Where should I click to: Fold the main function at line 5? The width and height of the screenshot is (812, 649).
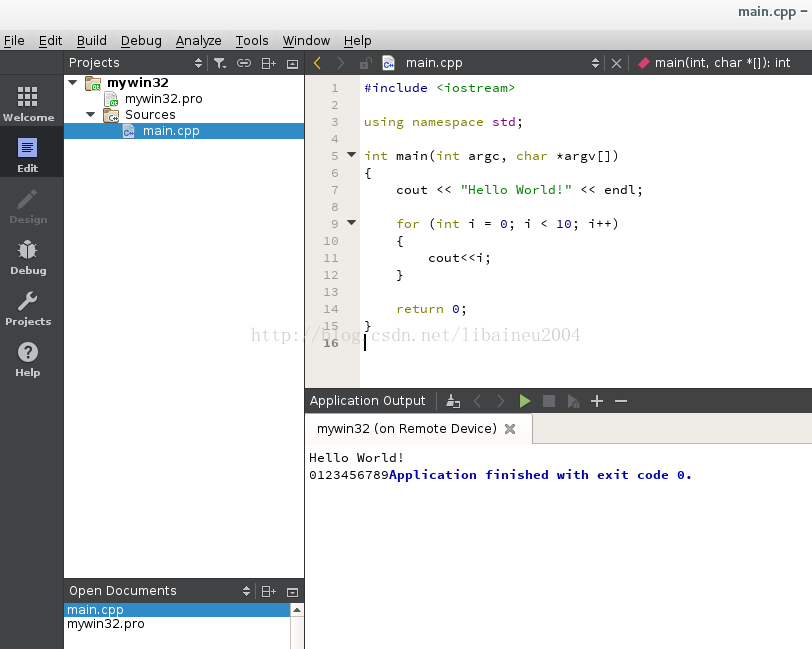tap(352, 154)
